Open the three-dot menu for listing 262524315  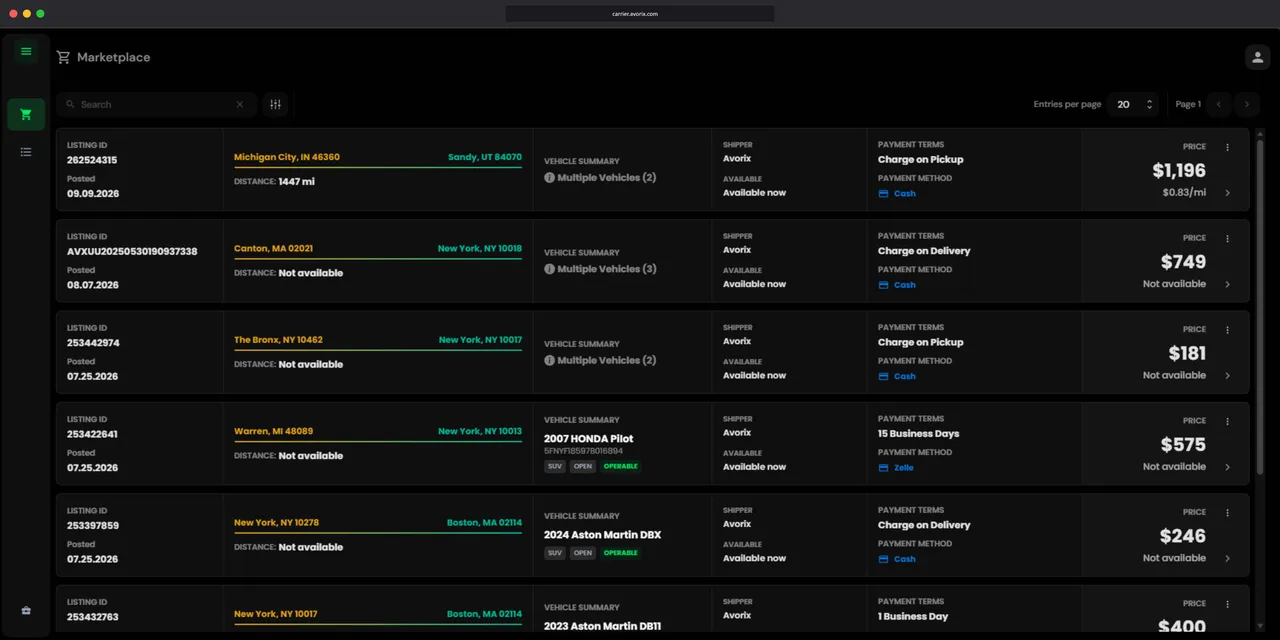click(1227, 147)
